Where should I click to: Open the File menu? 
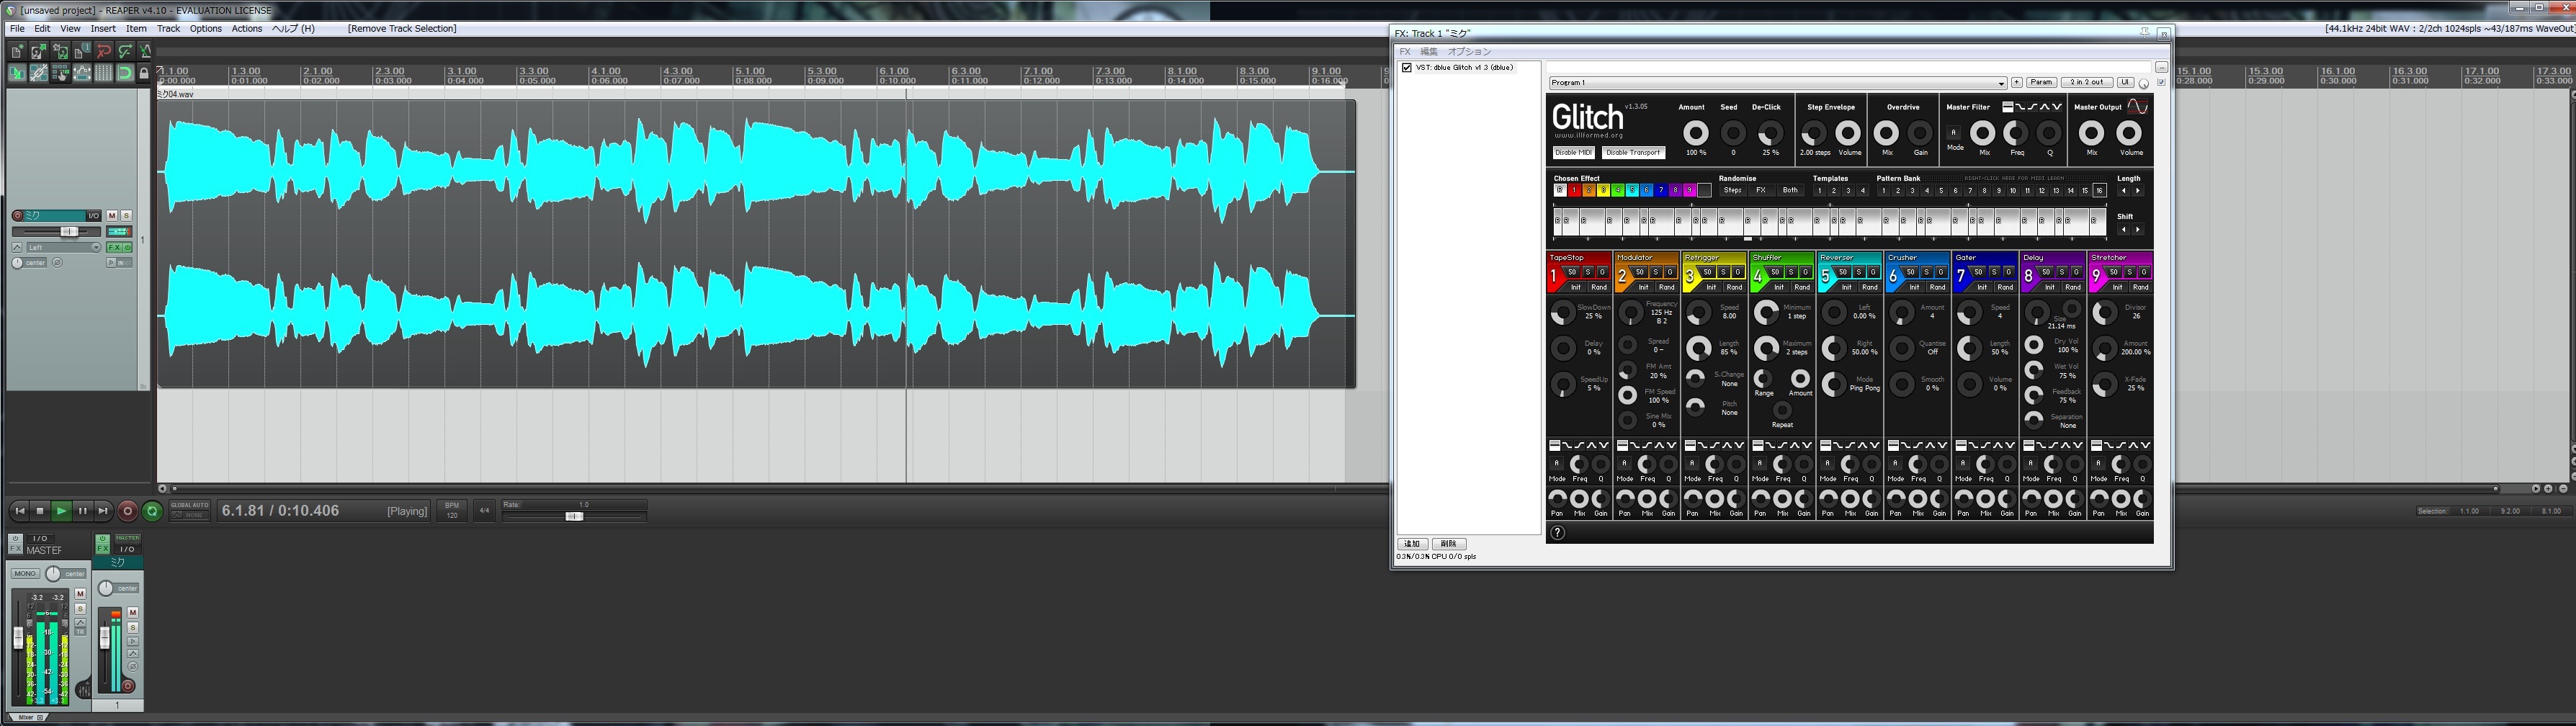(17, 29)
